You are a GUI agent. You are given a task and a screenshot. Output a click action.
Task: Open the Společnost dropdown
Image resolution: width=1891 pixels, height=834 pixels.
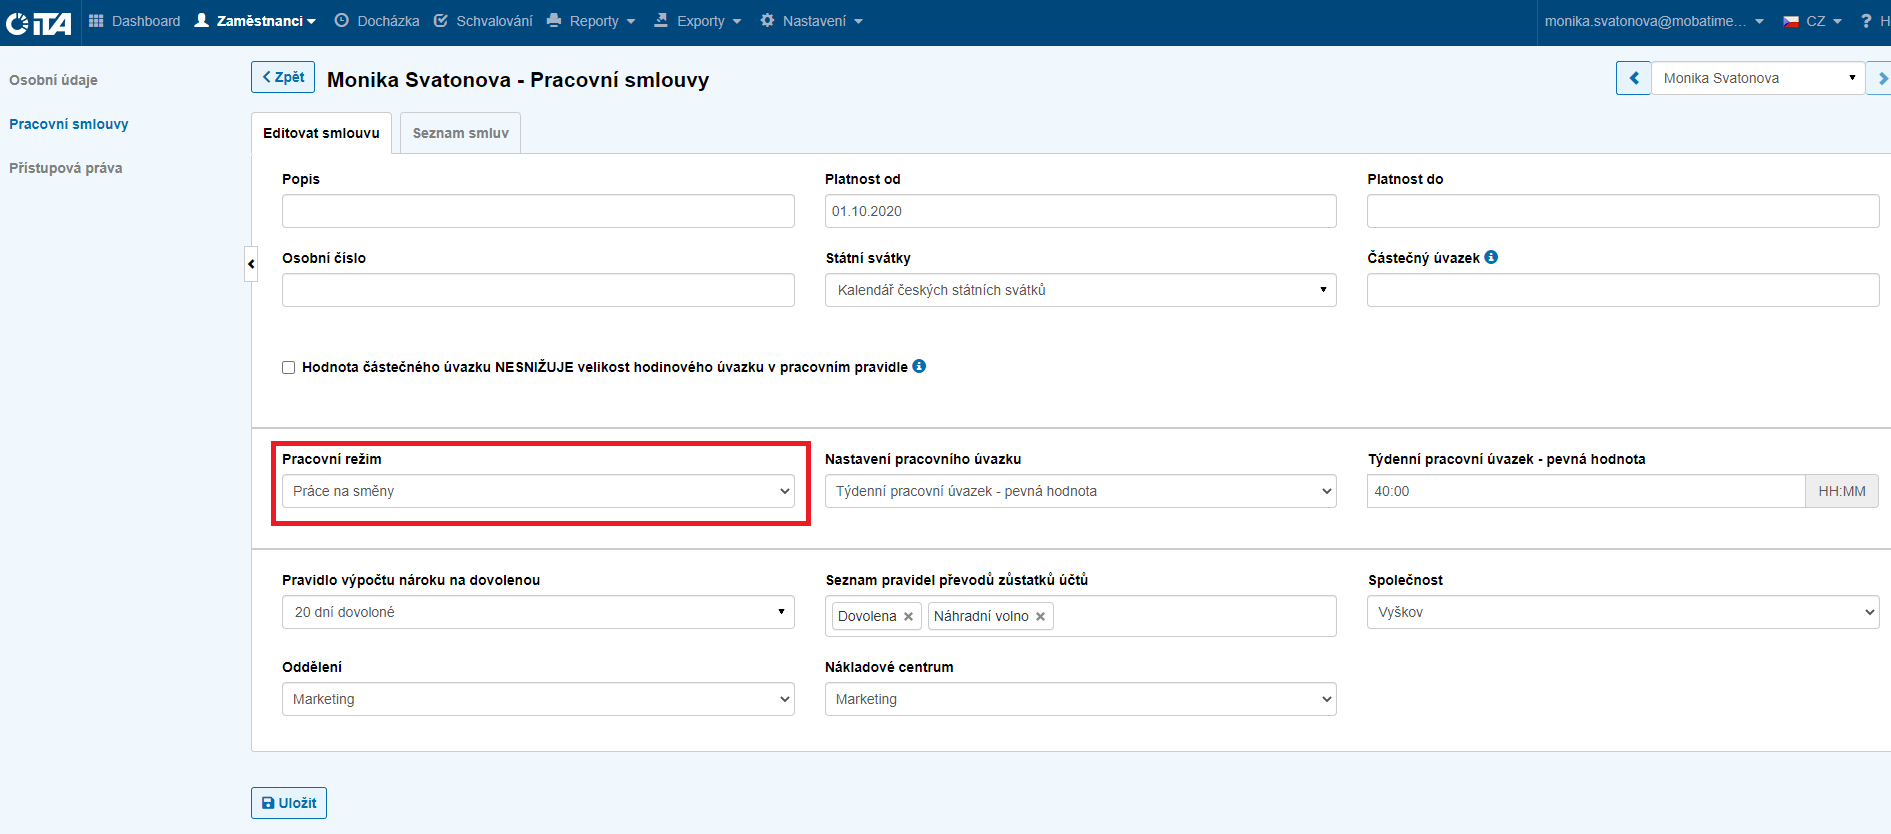1622,612
